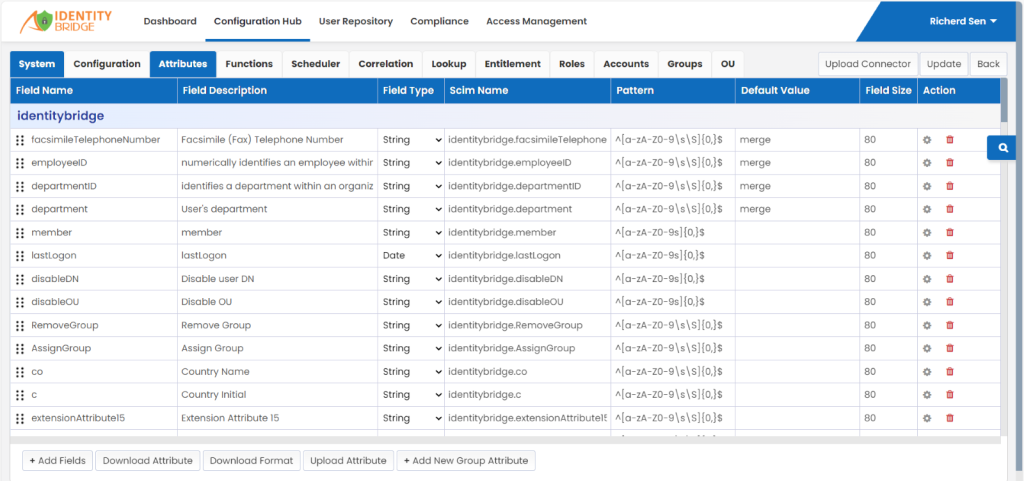Switch to the OU tab

(728, 64)
